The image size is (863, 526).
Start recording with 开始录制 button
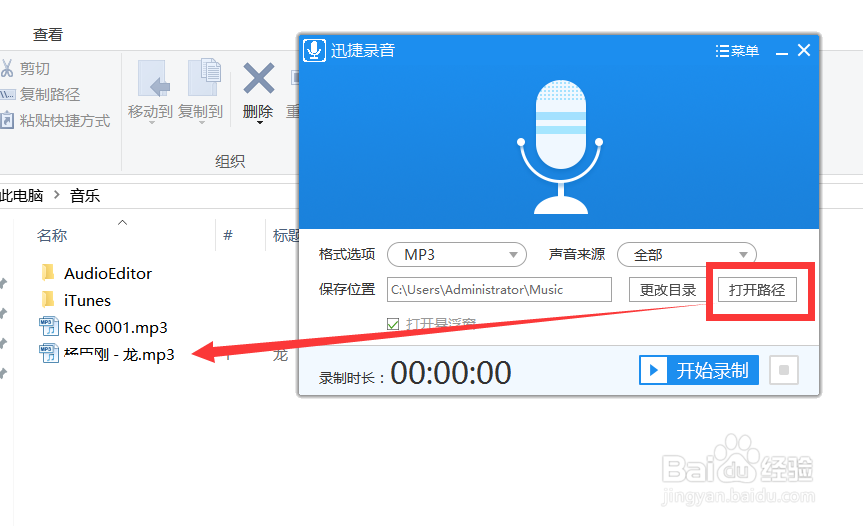[699, 370]
